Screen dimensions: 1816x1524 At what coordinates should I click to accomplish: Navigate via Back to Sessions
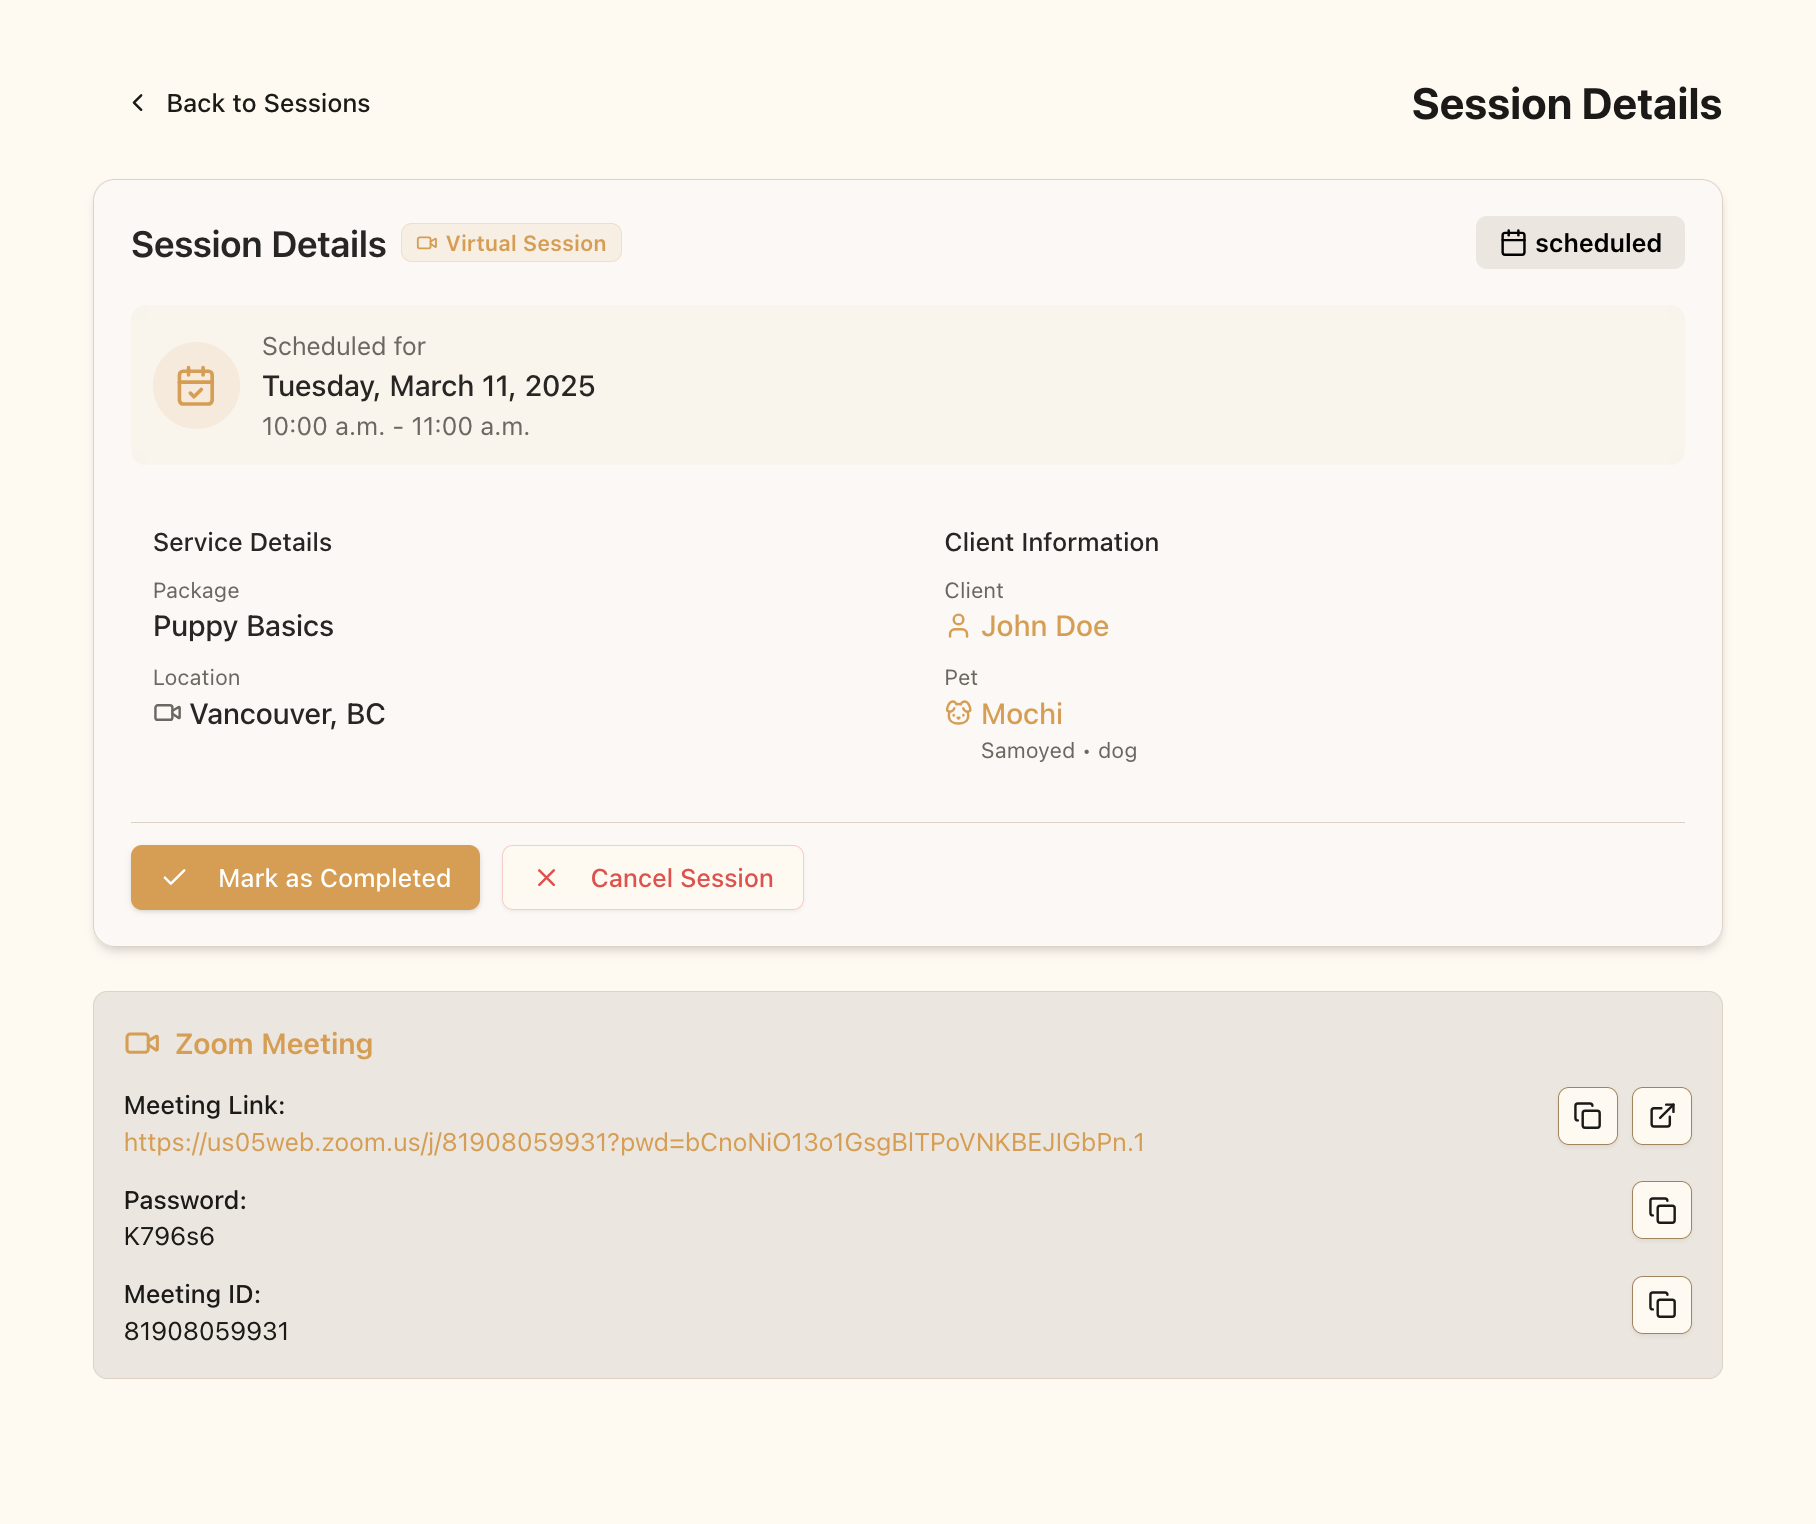[x=268, y=102]
